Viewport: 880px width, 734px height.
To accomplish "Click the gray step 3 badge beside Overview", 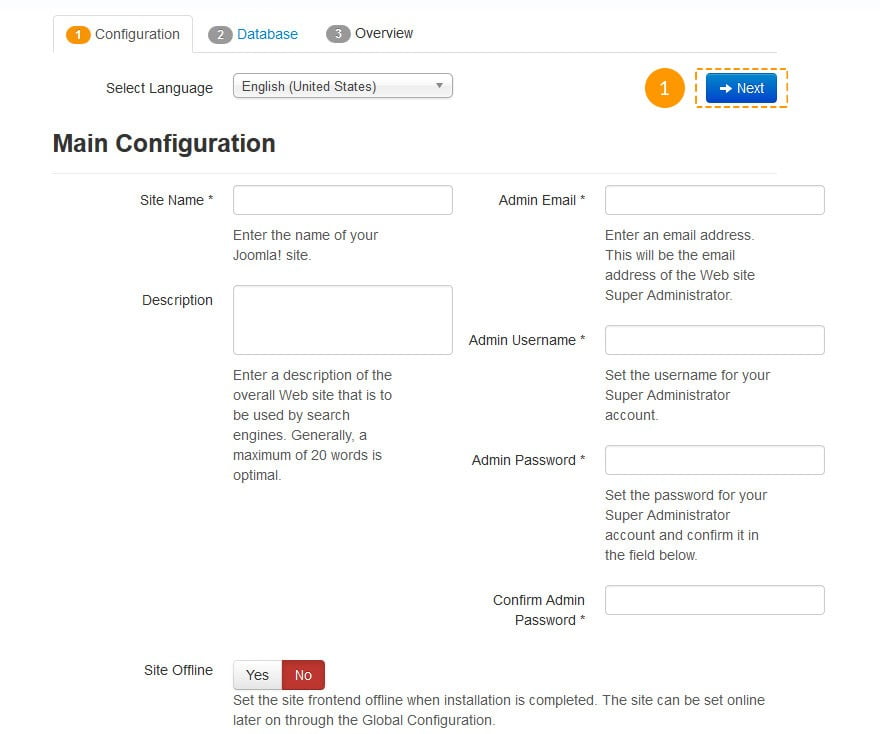I will pyautogui.click(x=338, y=34).
